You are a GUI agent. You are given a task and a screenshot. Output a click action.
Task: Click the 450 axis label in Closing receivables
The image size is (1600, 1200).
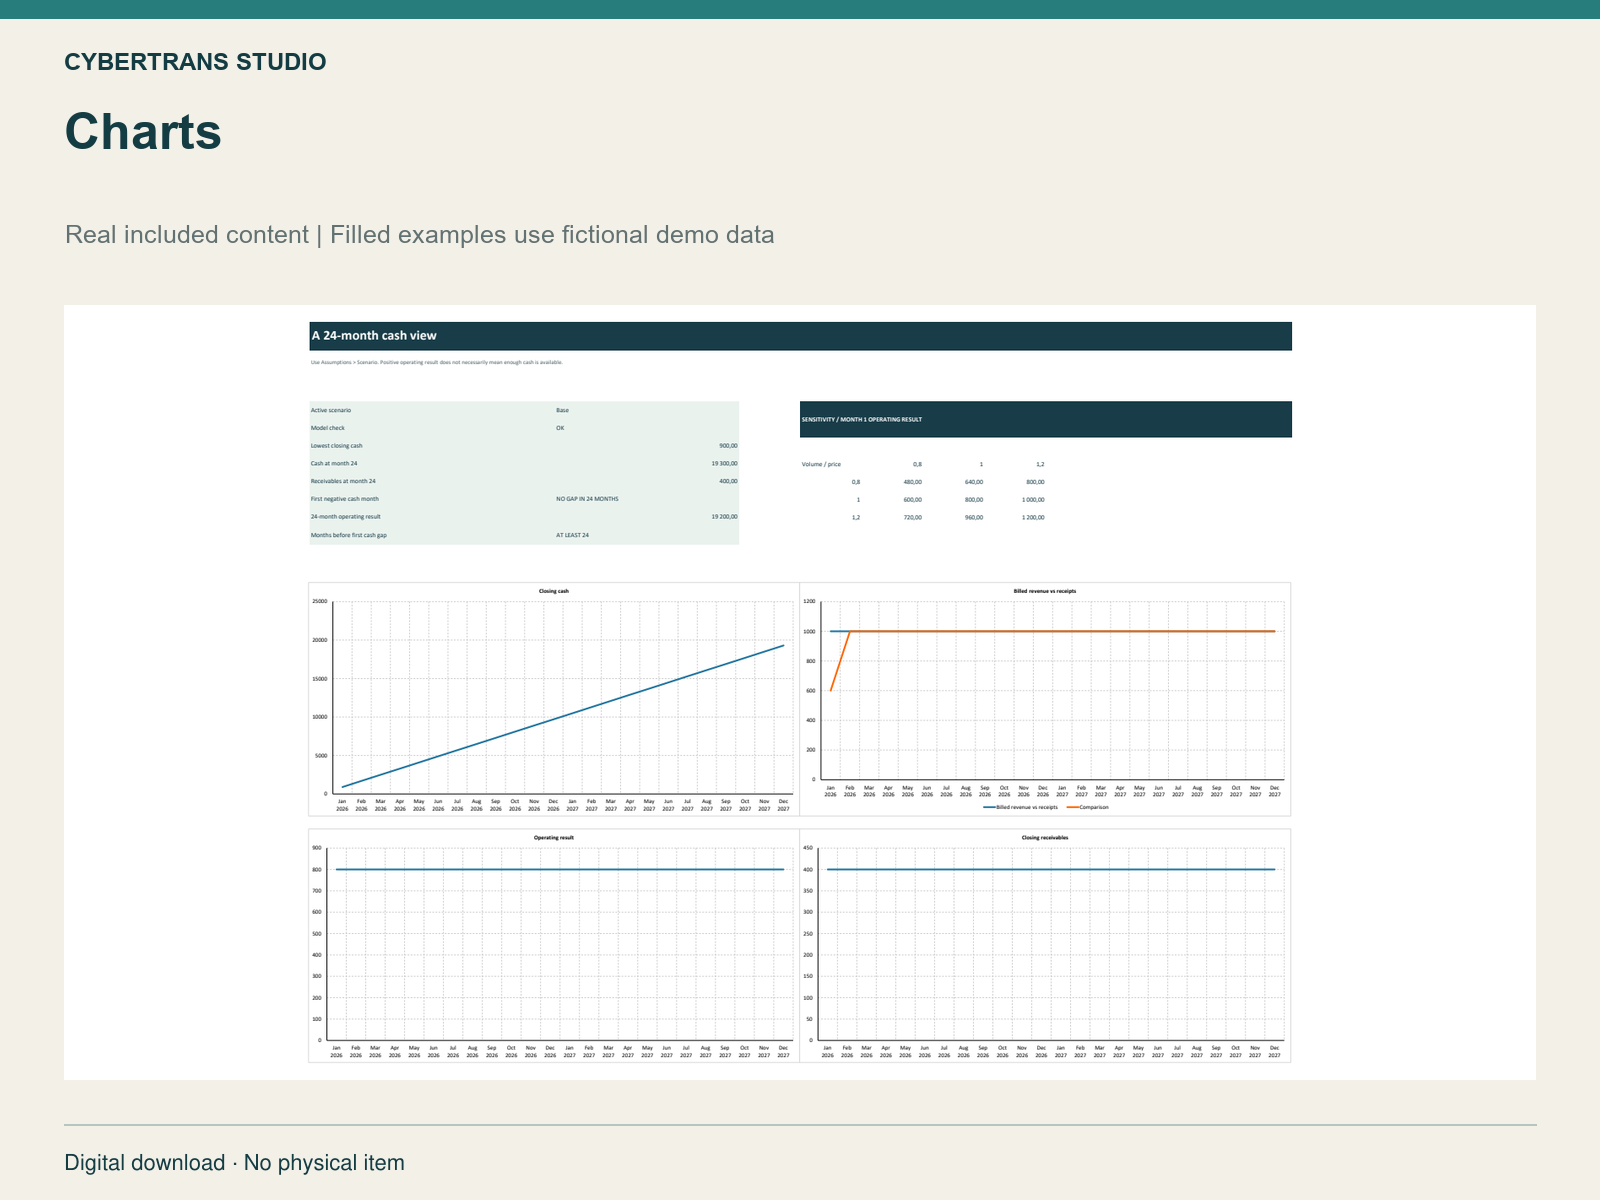808,848
